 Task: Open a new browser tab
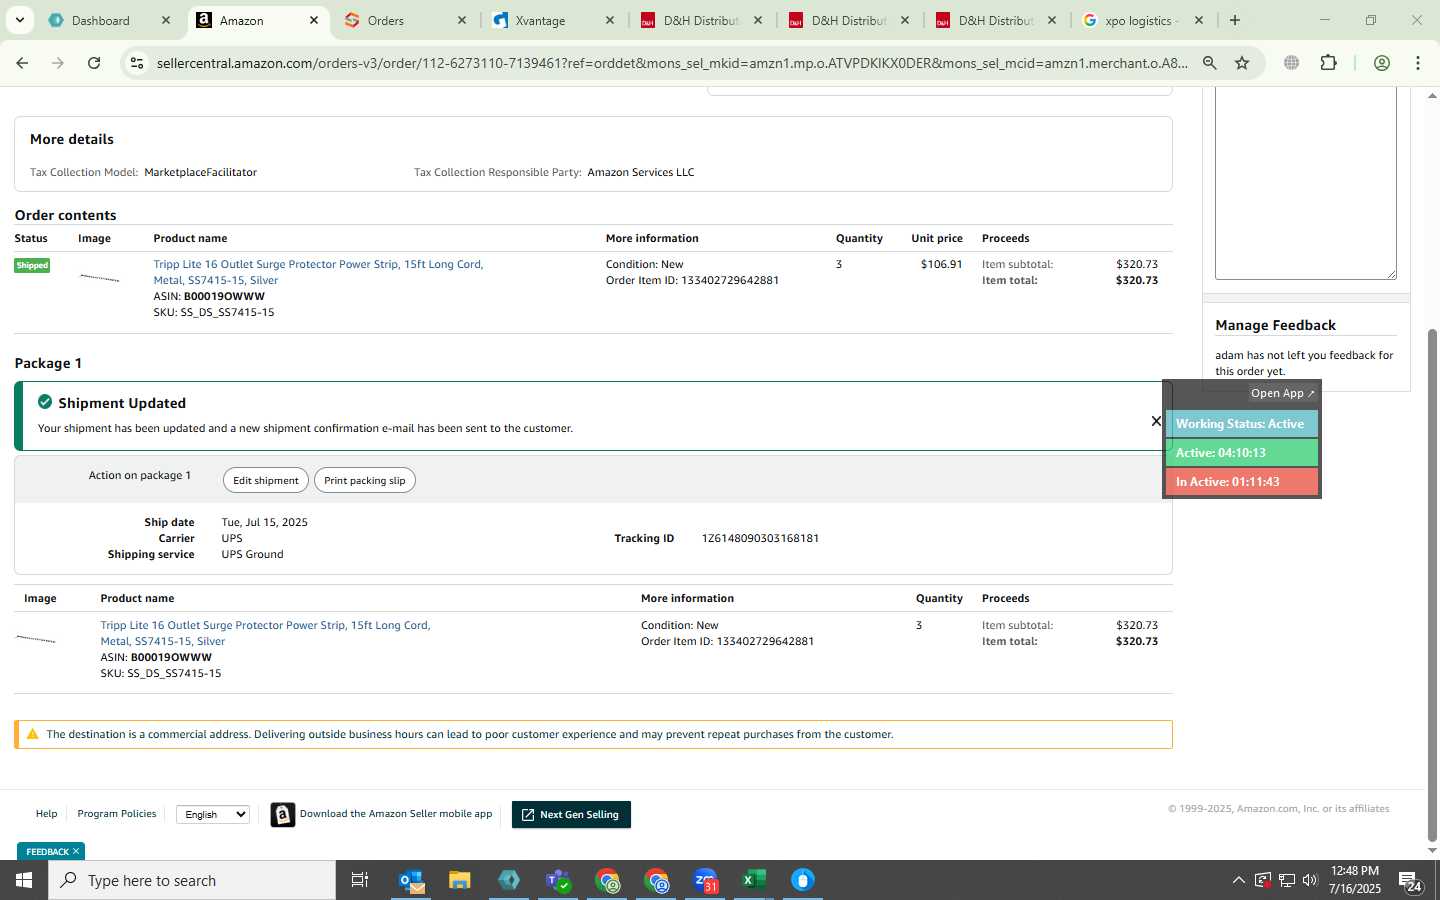(1235, 20)
